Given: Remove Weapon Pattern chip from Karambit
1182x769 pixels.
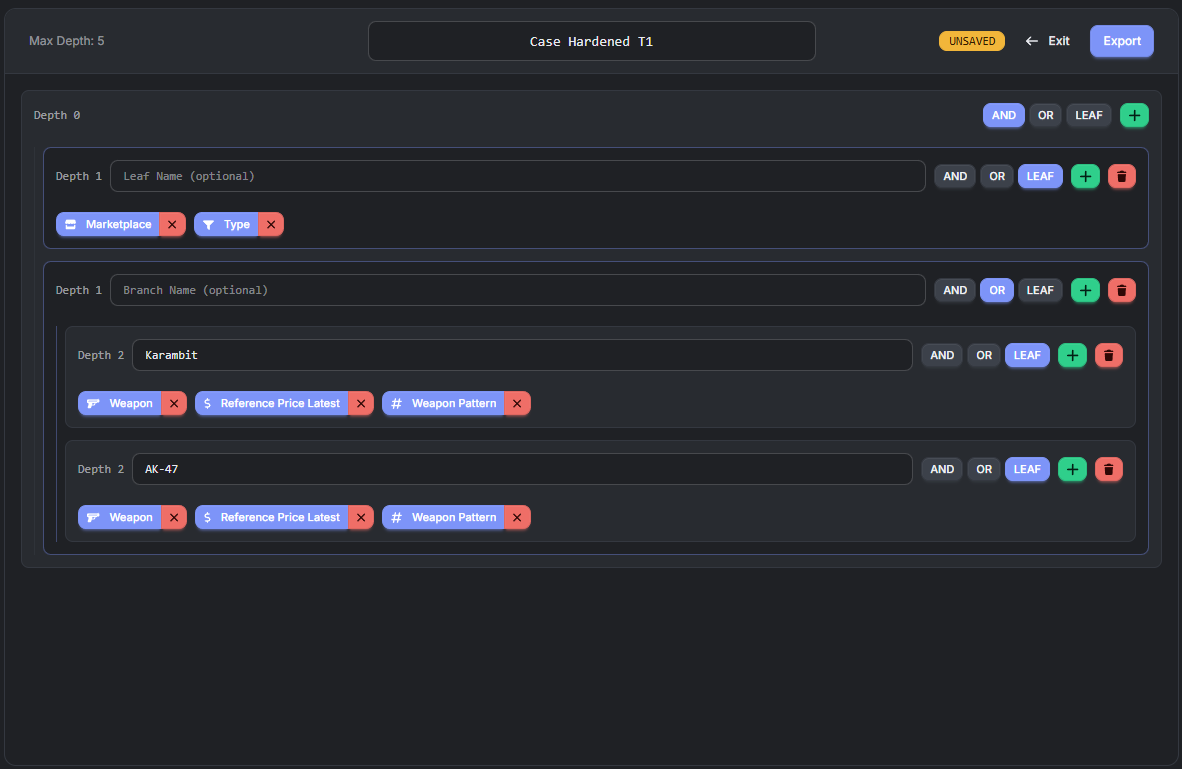Looking at the screenshot, I should click(x=517, y=403).
